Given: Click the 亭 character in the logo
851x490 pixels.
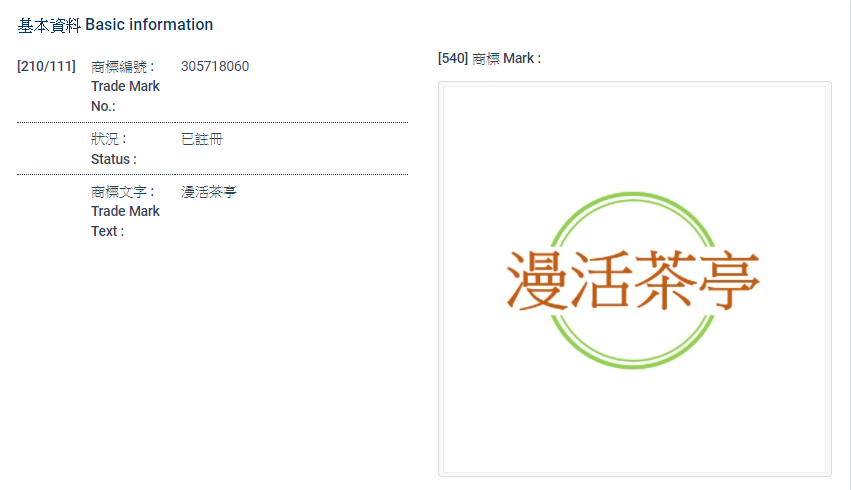Looking at the screenshot, I should pyautogui.click(x=728, y=280).
